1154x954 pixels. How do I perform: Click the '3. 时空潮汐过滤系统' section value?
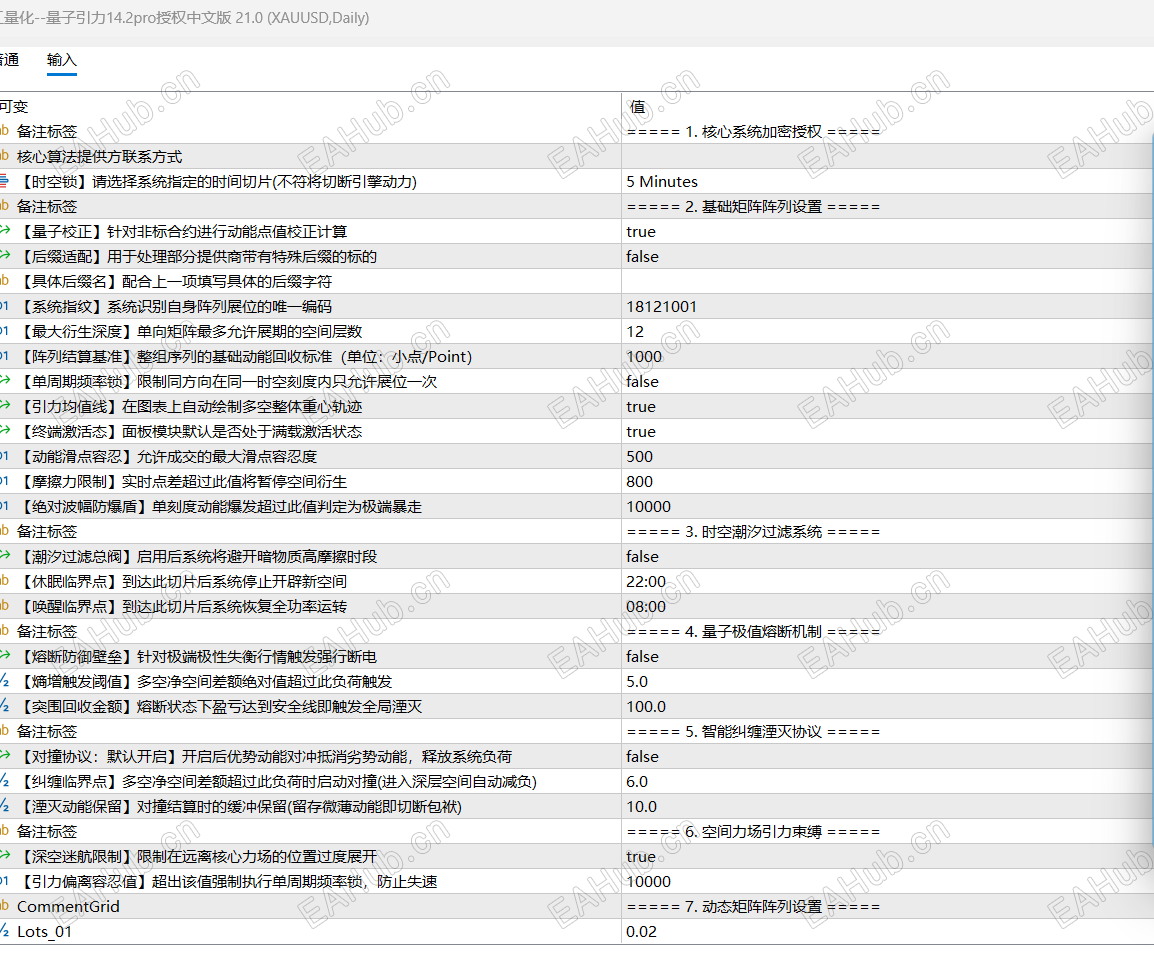(753, 532)
